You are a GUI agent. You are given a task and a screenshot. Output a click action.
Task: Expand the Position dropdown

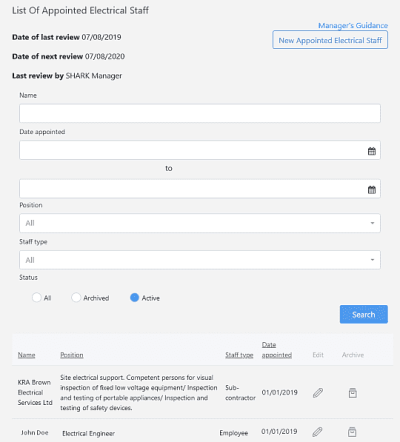coord(200,223)
